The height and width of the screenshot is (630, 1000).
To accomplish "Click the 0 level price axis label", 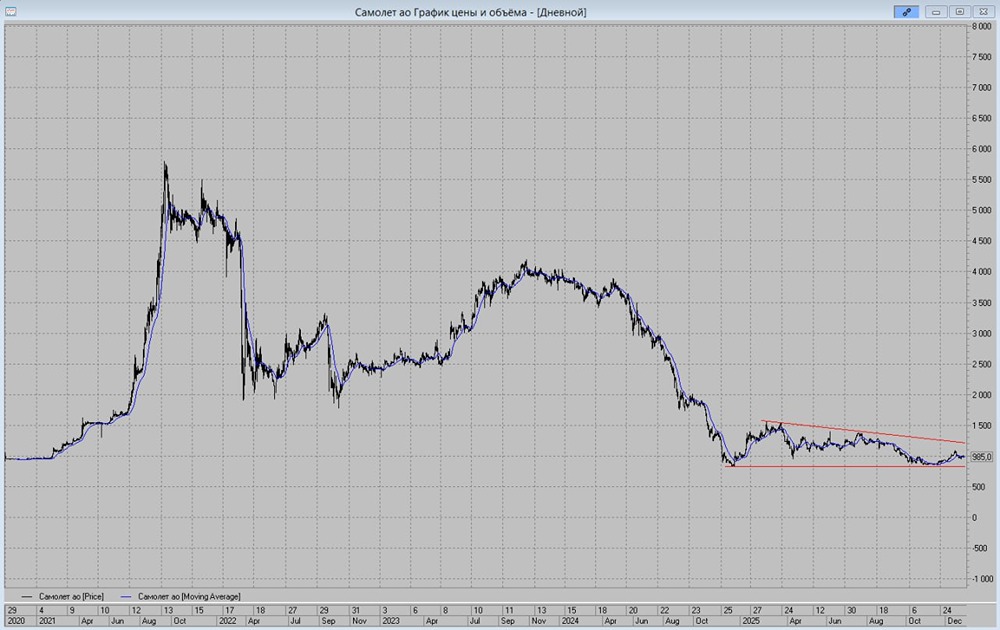I will (974, 518).
